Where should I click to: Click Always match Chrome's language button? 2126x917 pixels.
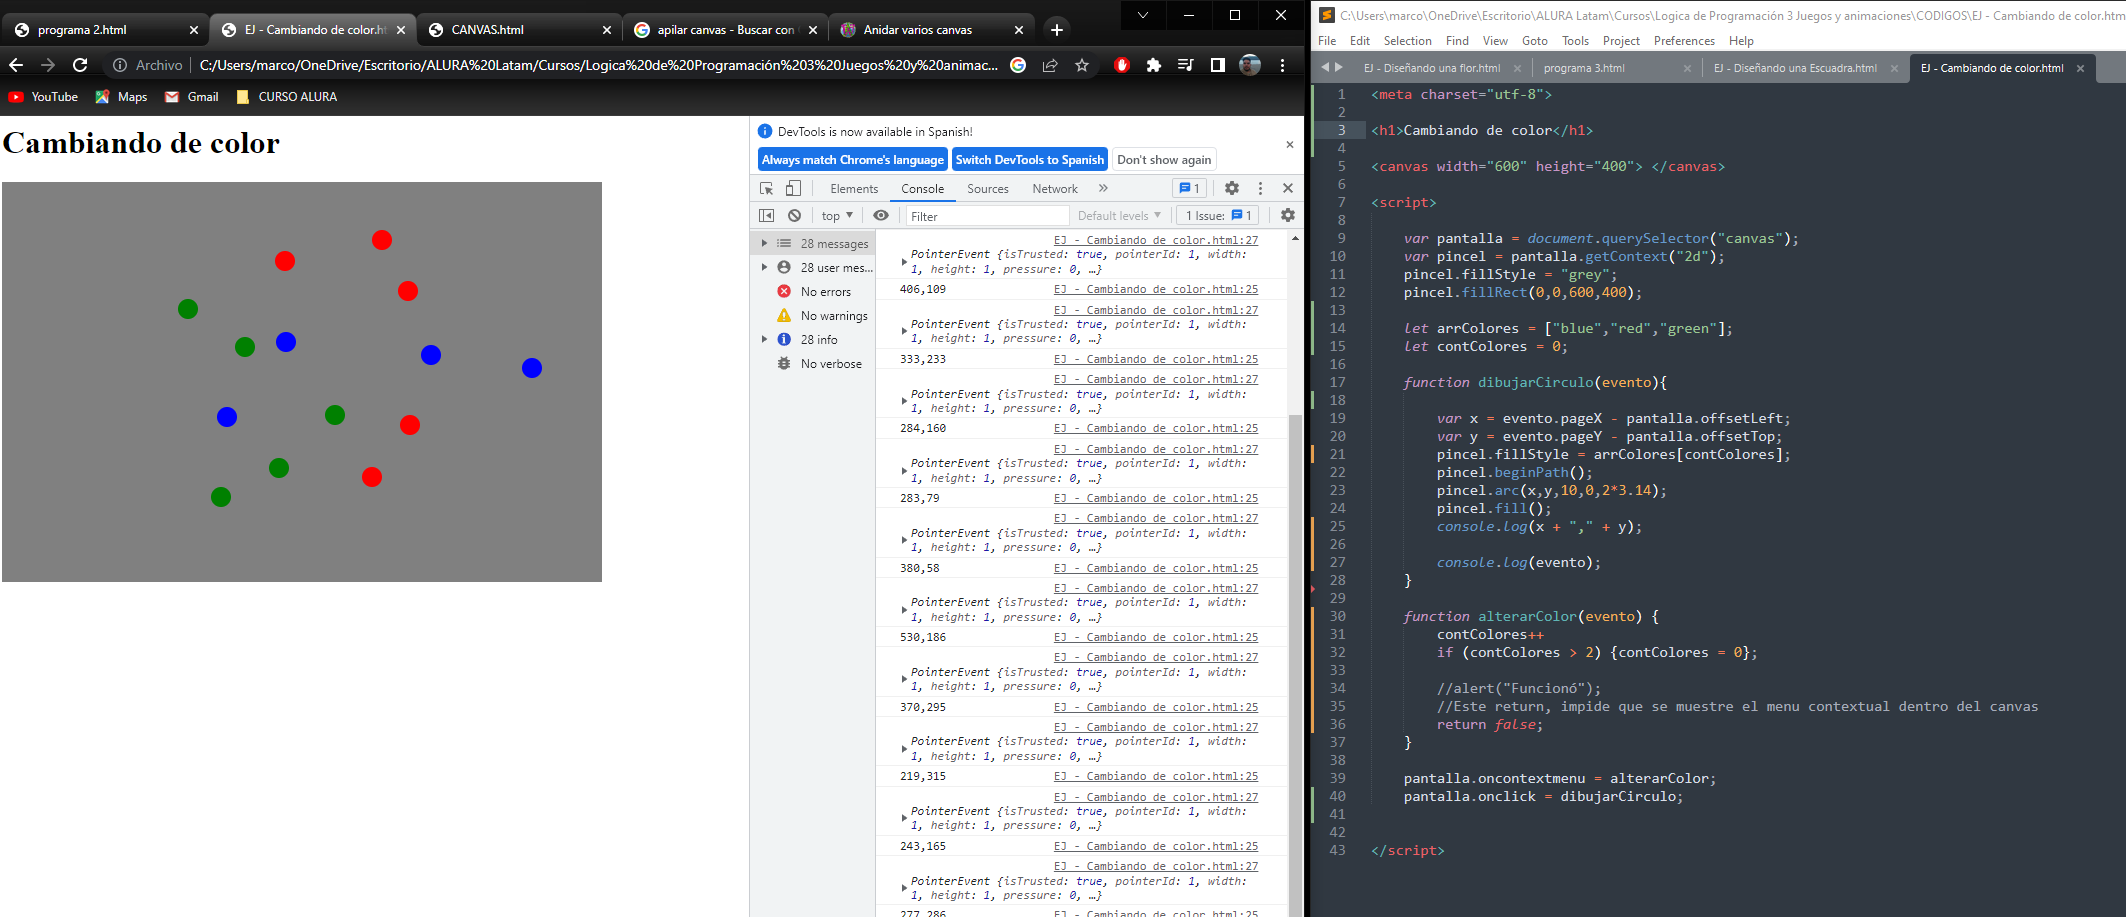click(x=852, y=160)
